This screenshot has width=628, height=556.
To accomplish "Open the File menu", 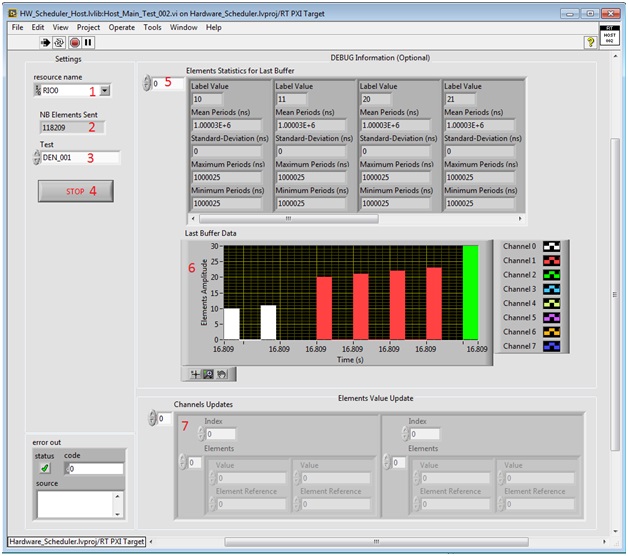I will click(17, 27).
